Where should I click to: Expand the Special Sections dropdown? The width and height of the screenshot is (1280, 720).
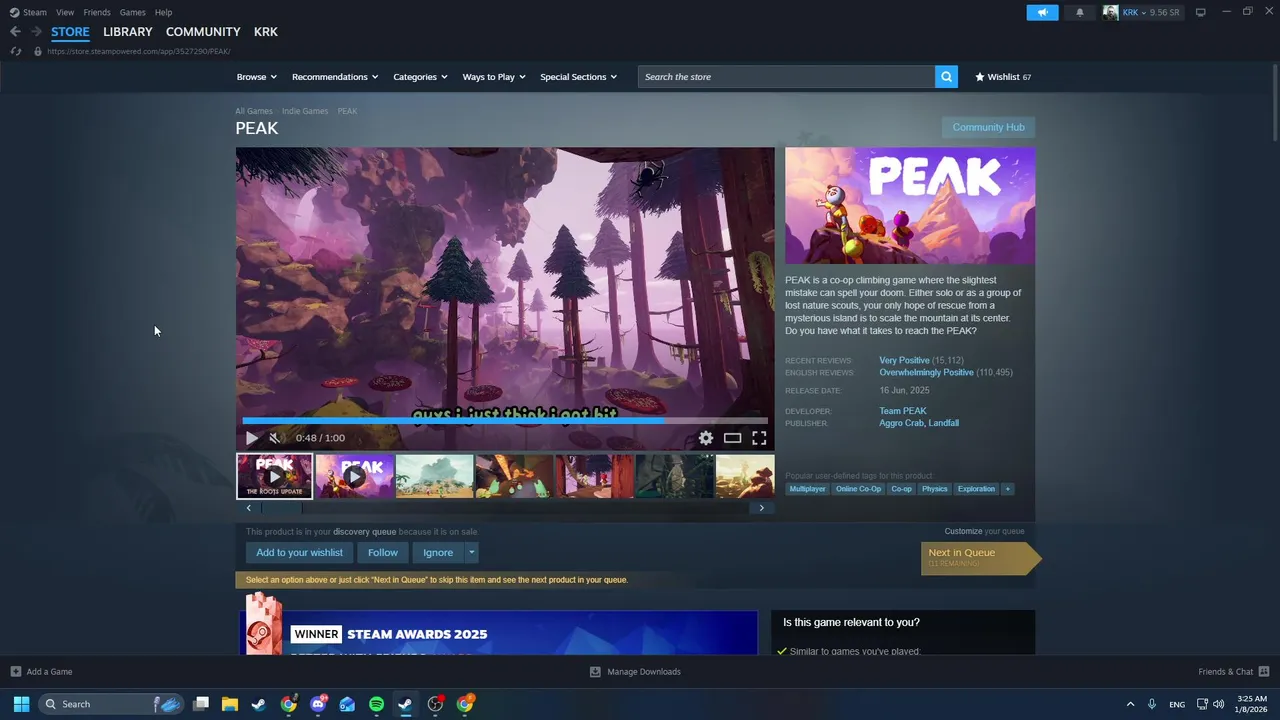579,77
